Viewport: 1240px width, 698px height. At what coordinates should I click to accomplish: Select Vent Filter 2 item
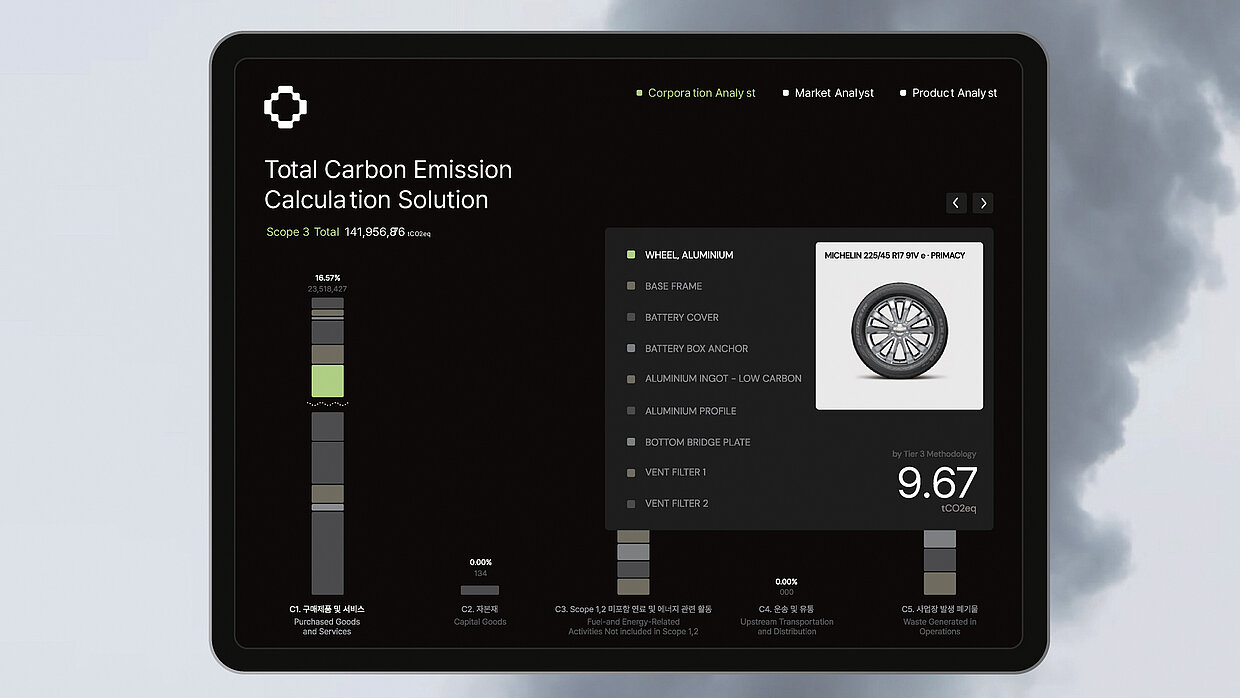676,504
